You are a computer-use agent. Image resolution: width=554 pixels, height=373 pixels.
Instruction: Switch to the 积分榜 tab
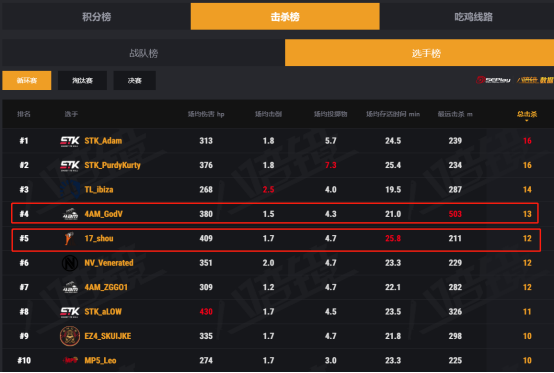(x=96, y=17)
